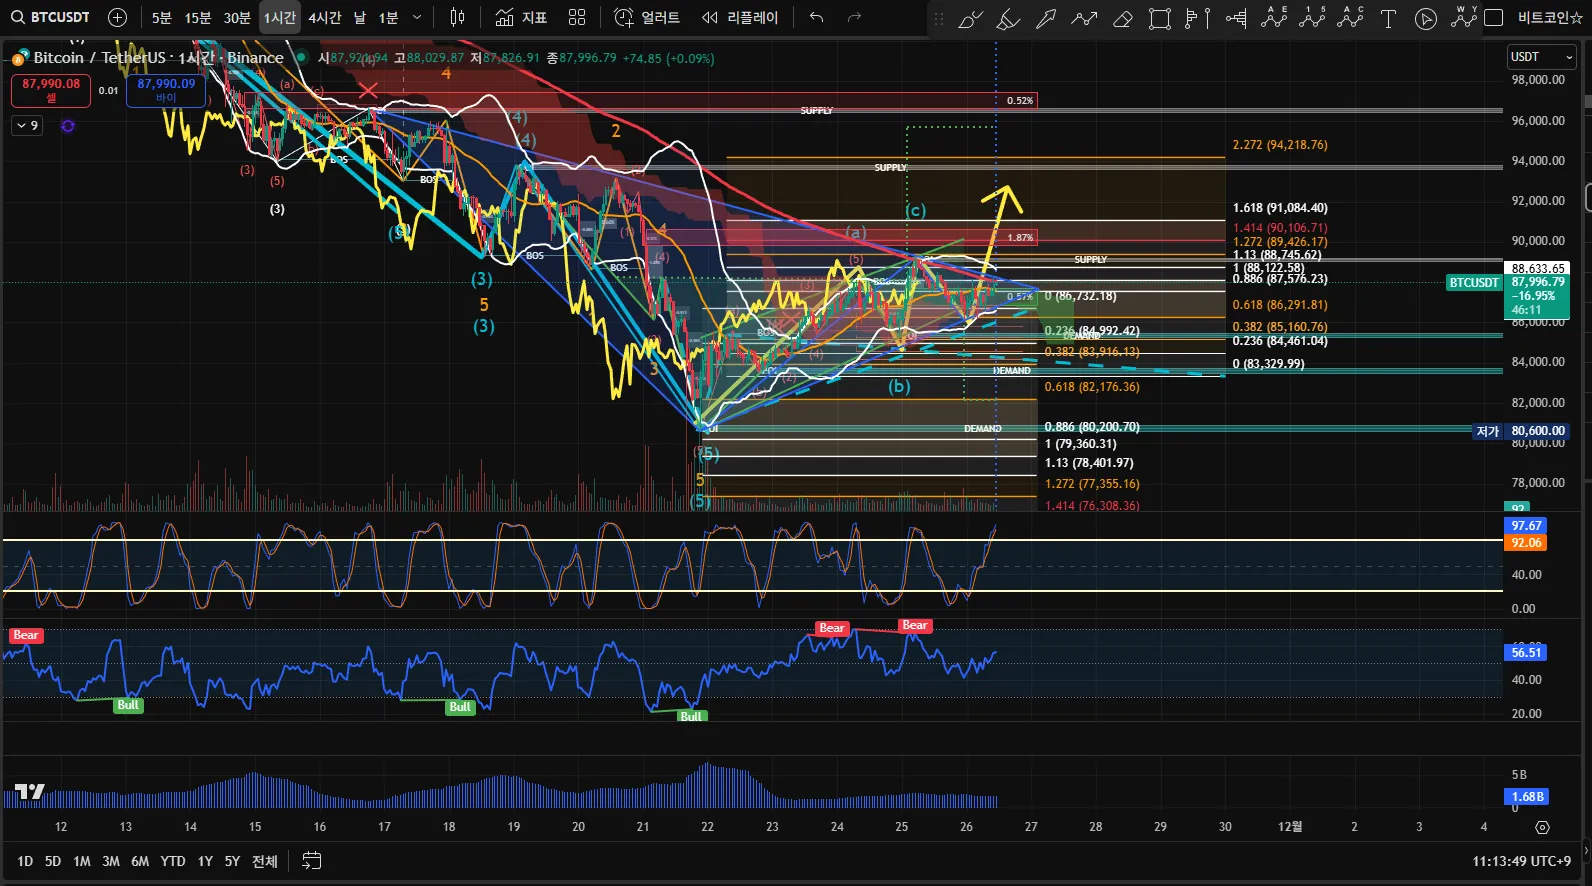Click the undo arrow
Image resolution: width=1592 pixels, height=886 pixels.
point(817,17)
